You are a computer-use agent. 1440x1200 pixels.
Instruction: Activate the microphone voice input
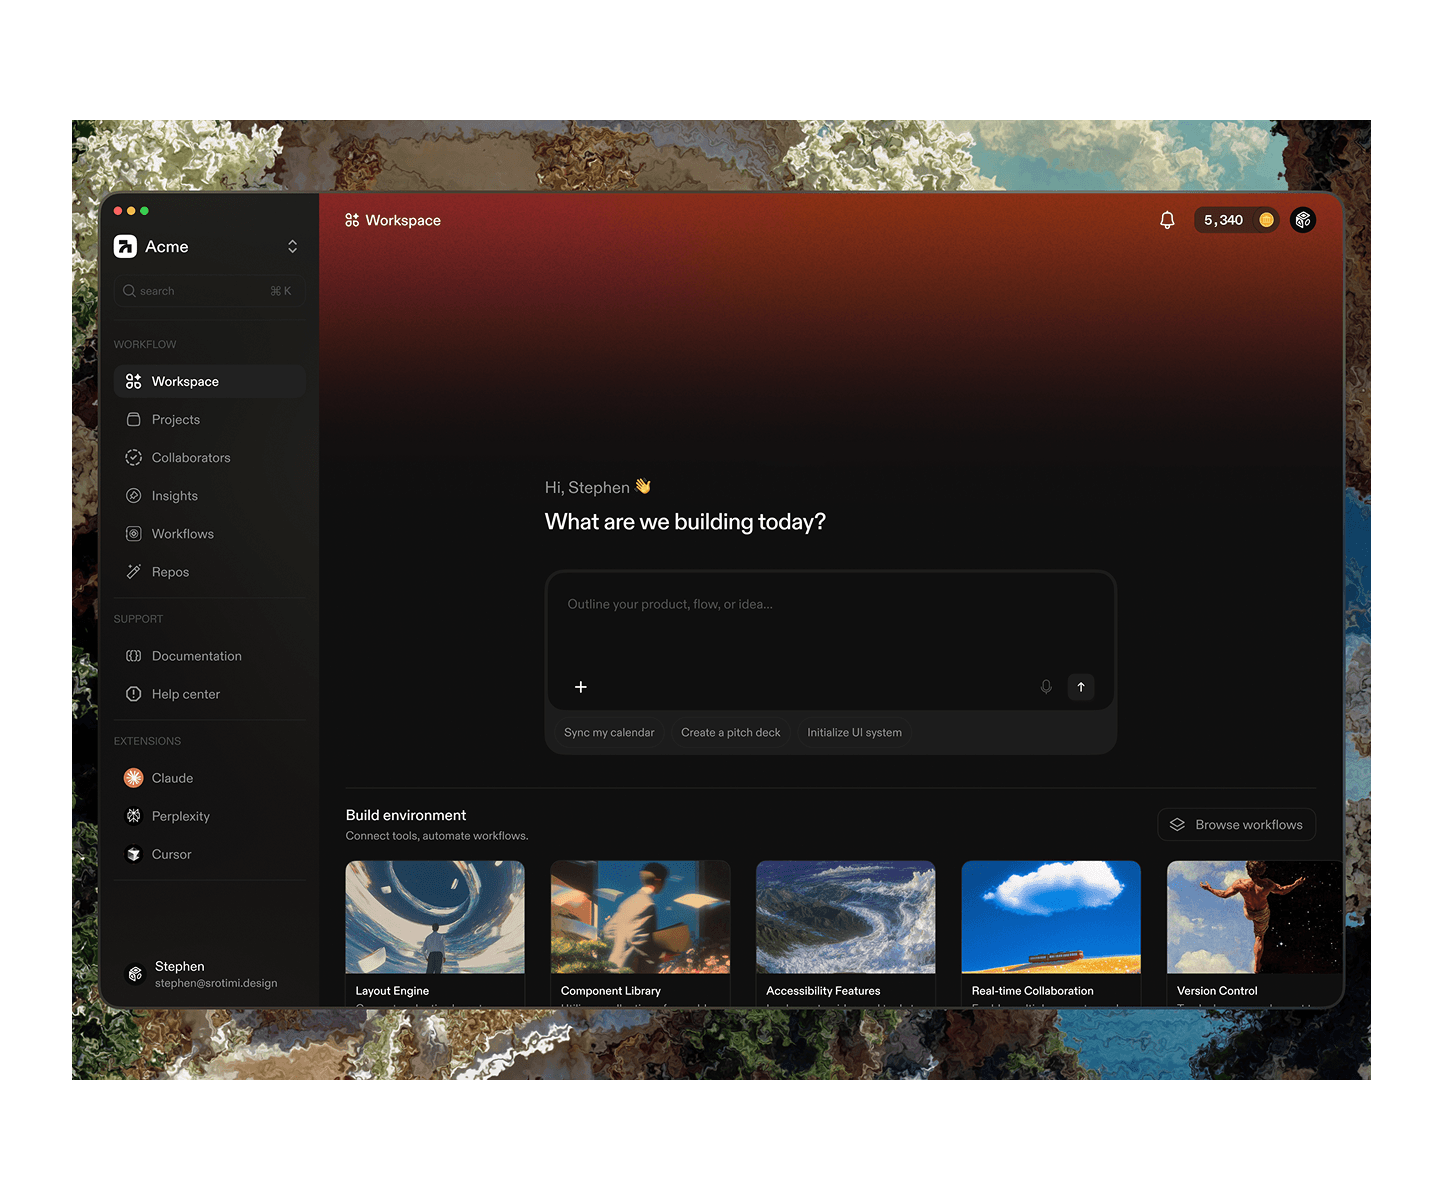coord(1046,687)
